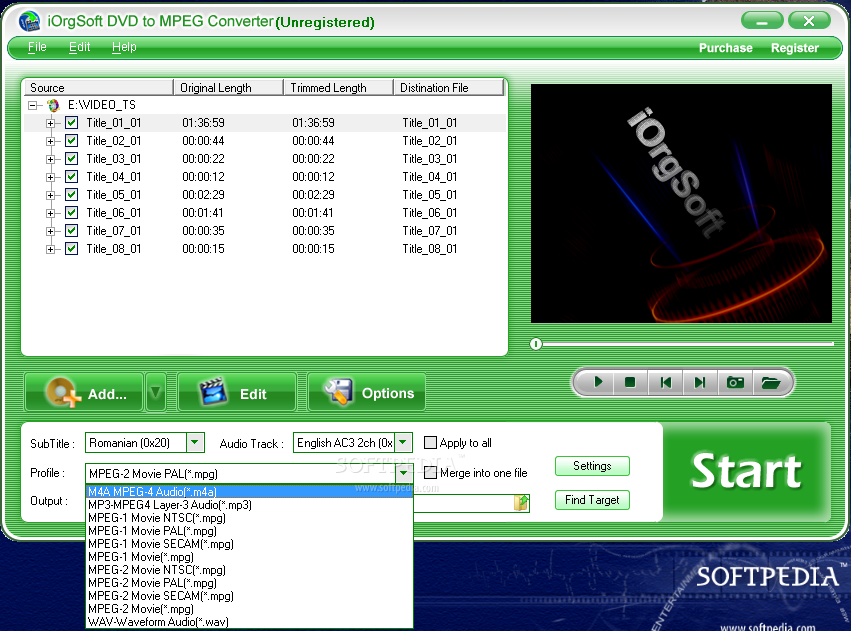Viewport: 851px width, 631px height.
Task: Click the Edit video button
Action: coord(237,392)
